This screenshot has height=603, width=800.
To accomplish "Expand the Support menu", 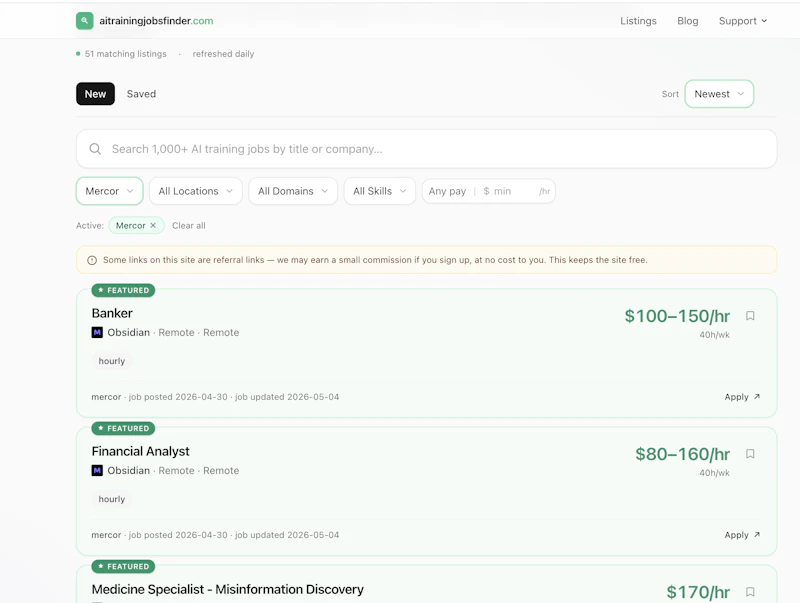I will point(743,21).
